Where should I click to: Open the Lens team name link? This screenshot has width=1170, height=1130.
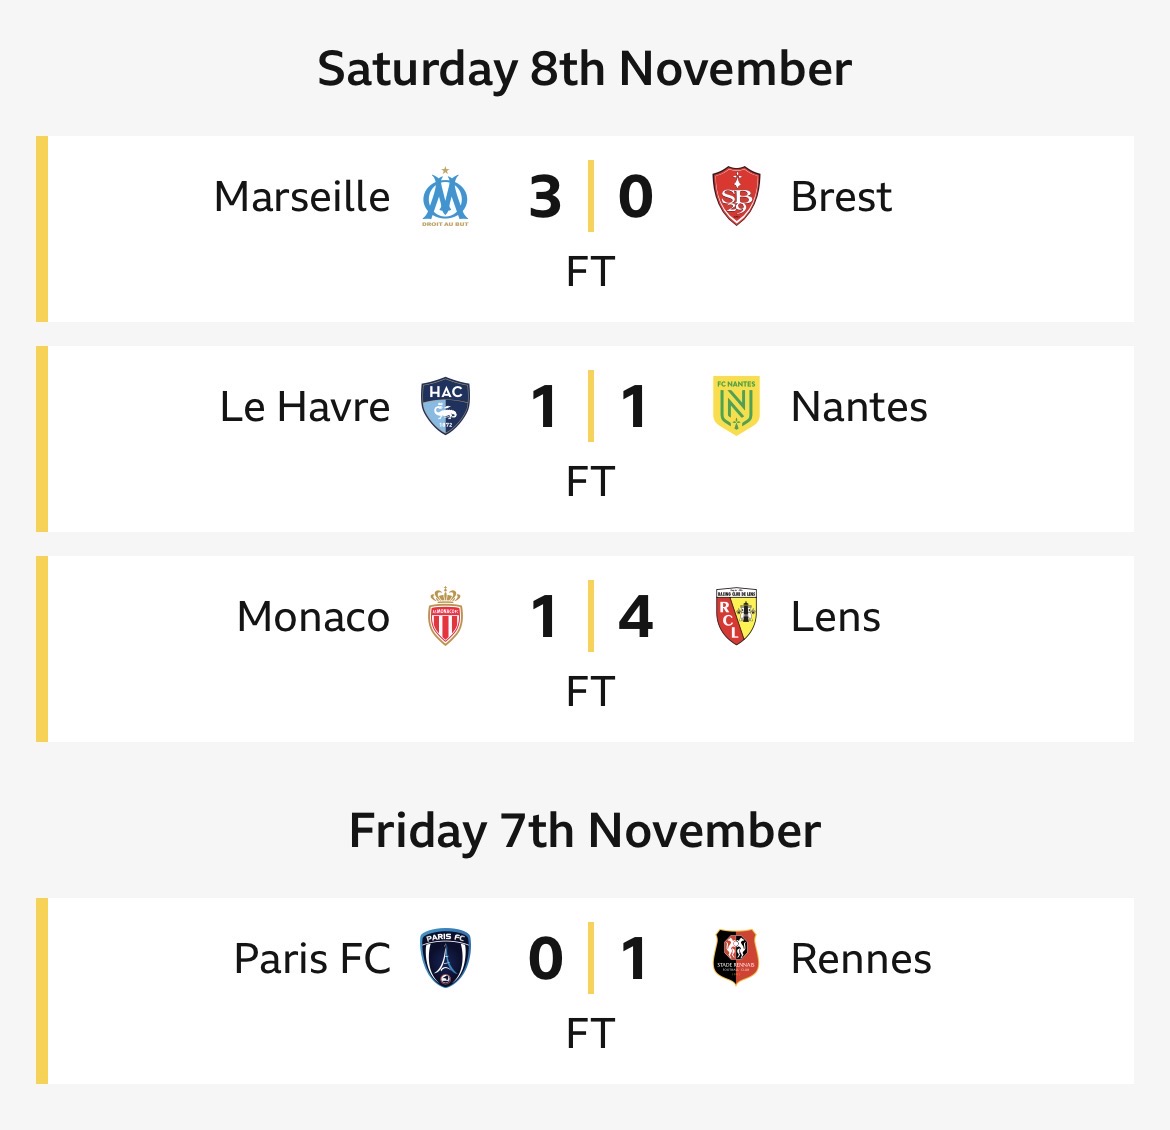[x=836, y=617]
